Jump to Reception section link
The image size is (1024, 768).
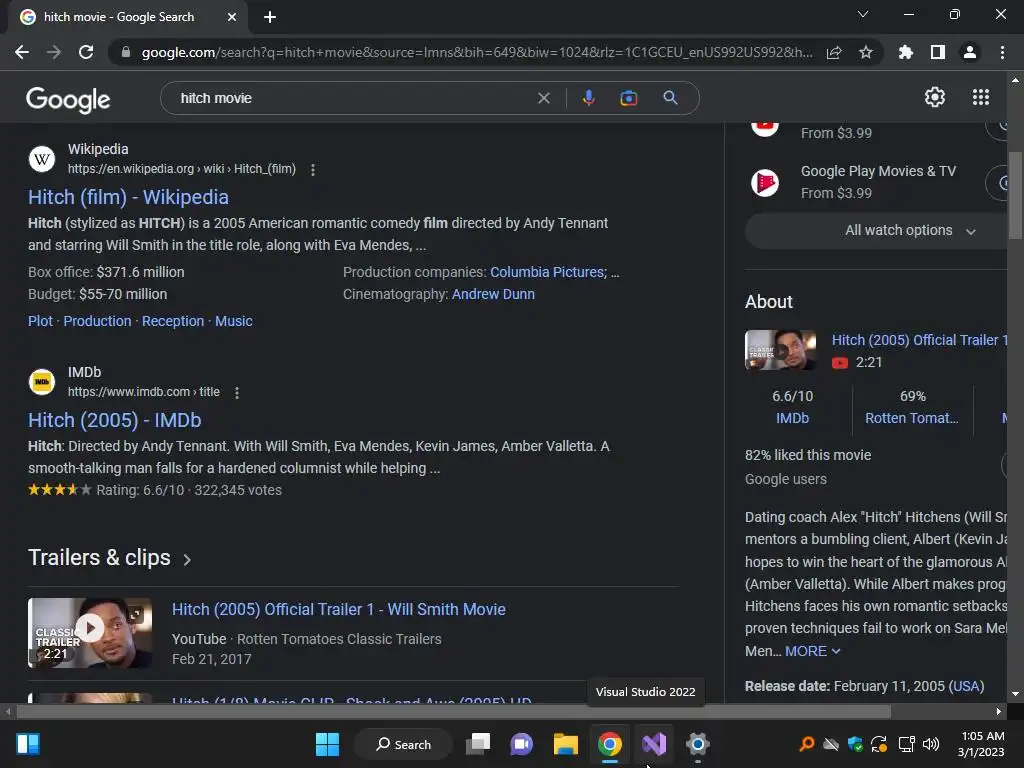pyautogui.click(x=173, y=321)
